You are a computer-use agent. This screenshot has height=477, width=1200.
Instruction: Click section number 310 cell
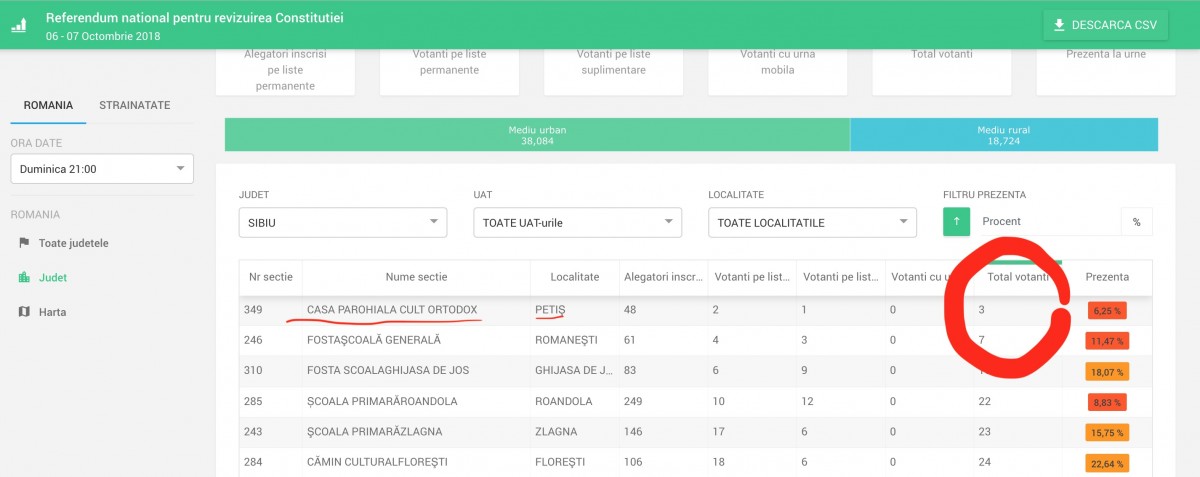252,371
